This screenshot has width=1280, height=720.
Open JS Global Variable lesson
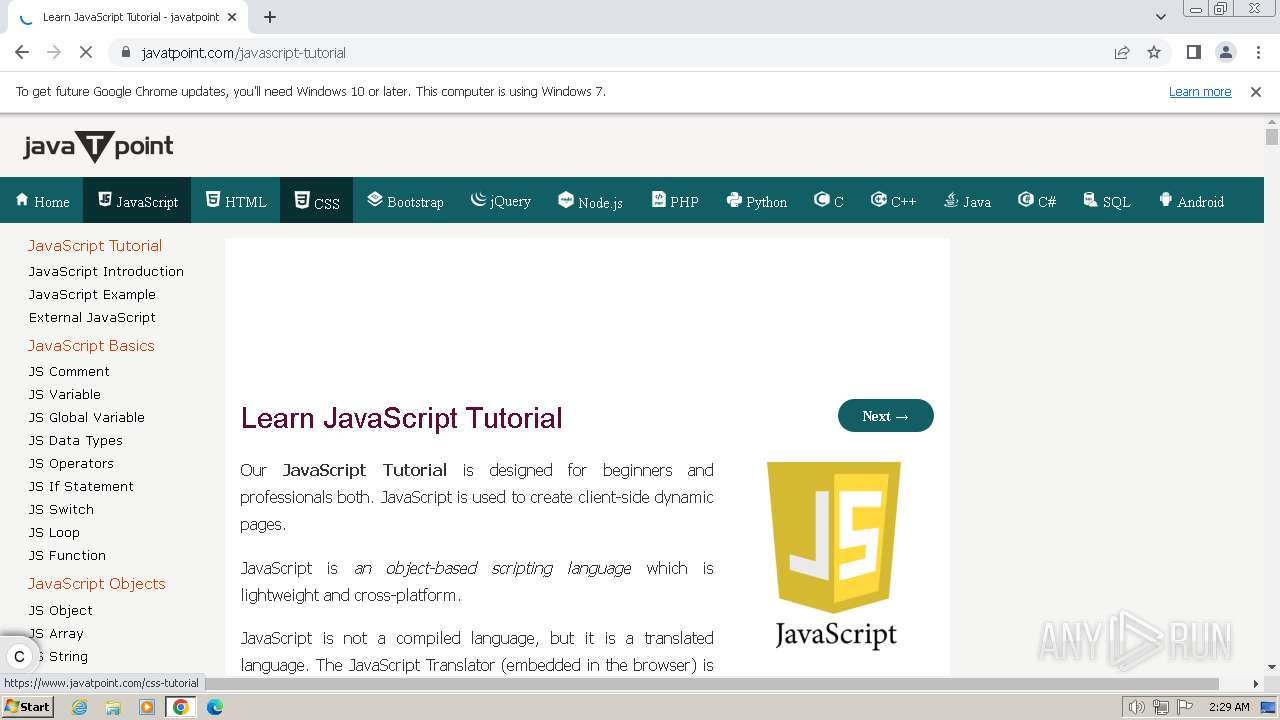(x=87, y=417)
